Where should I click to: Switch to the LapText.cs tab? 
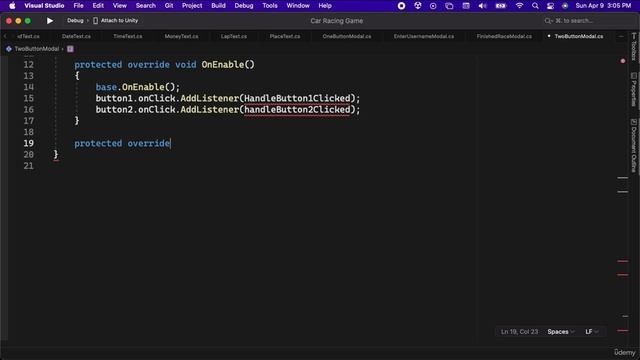(x=234, y=36)
